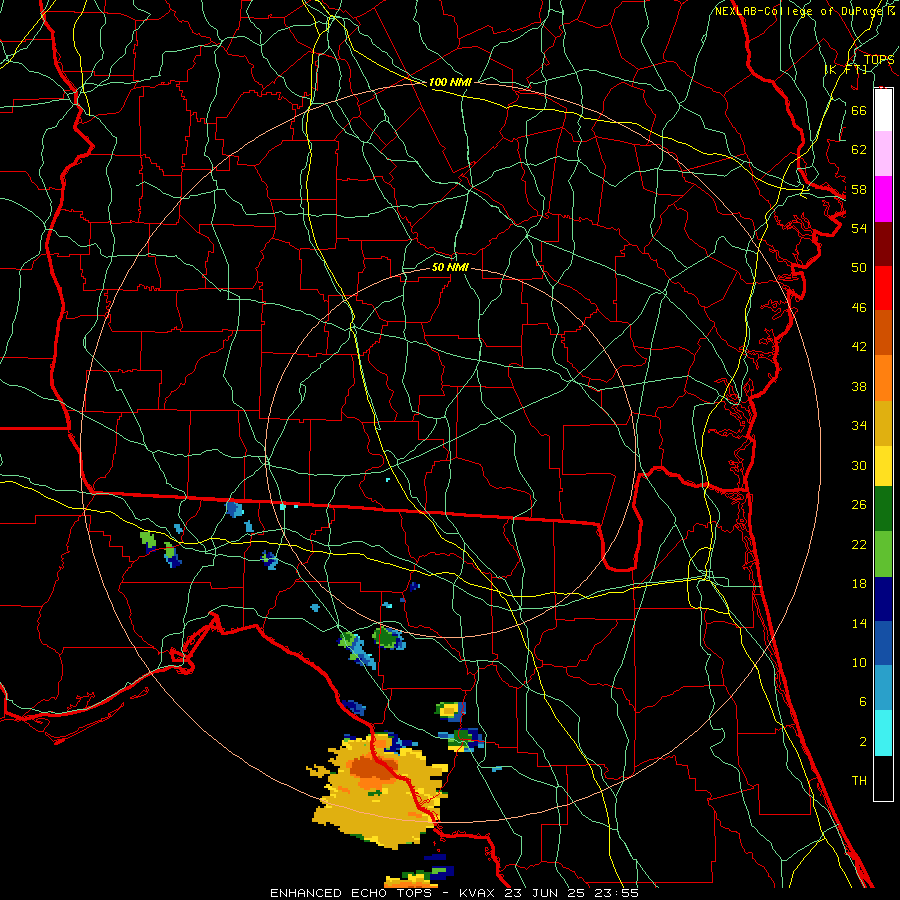Click the legend value '54'

[x=859, y=228]
